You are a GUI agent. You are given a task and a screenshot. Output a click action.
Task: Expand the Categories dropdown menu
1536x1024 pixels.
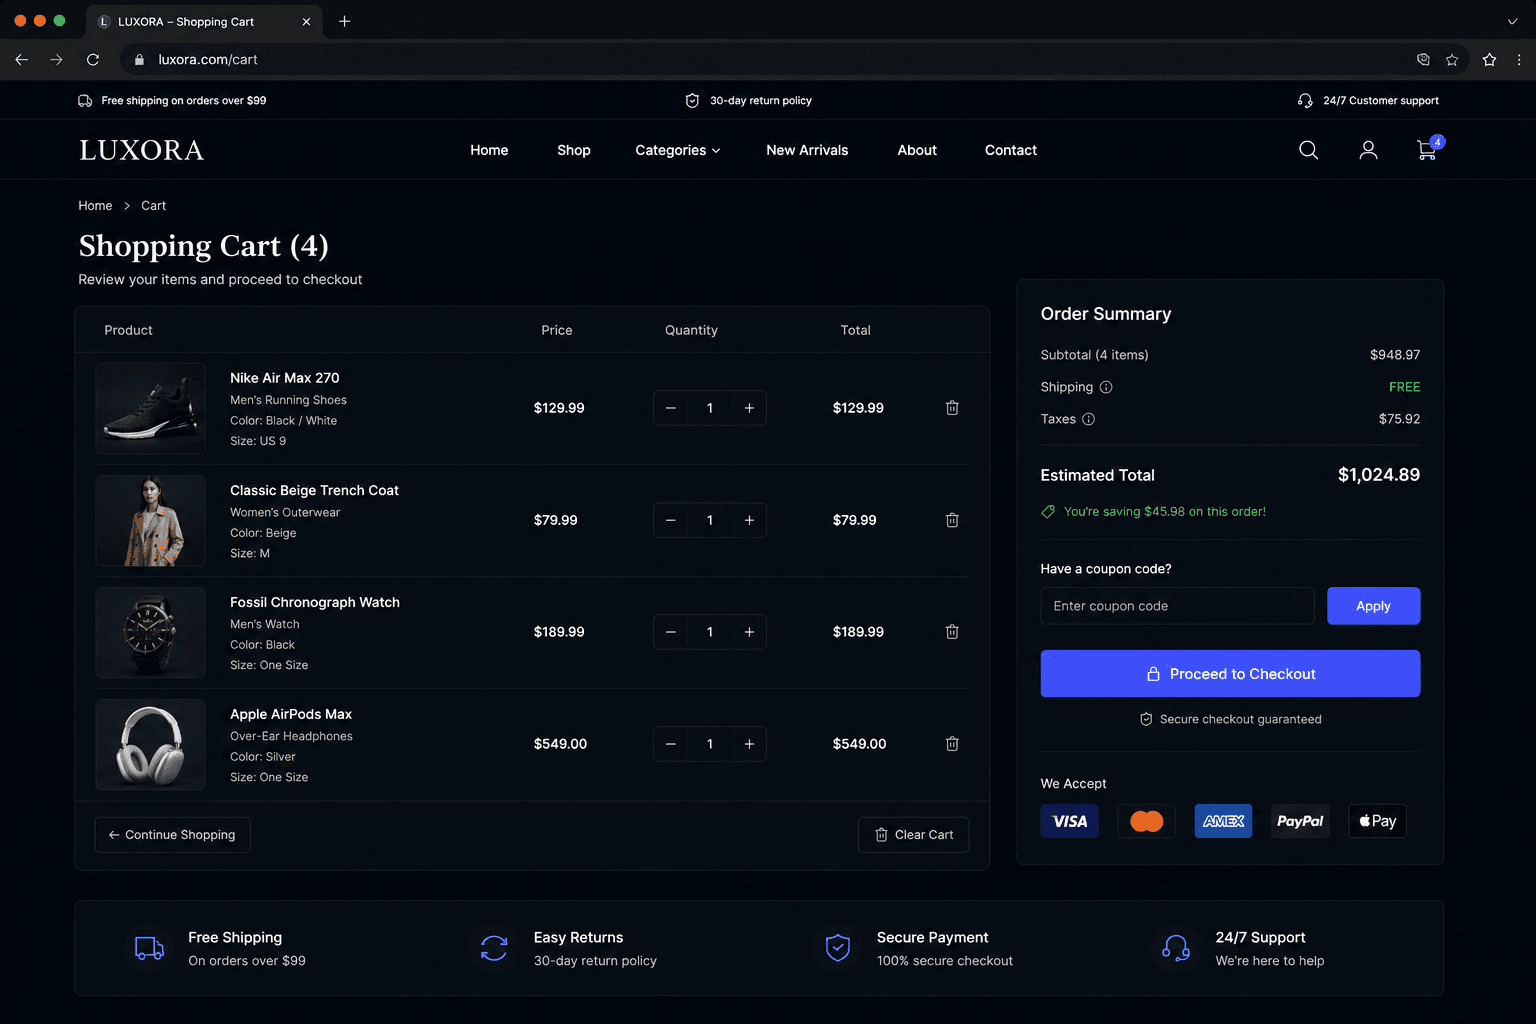678,150
